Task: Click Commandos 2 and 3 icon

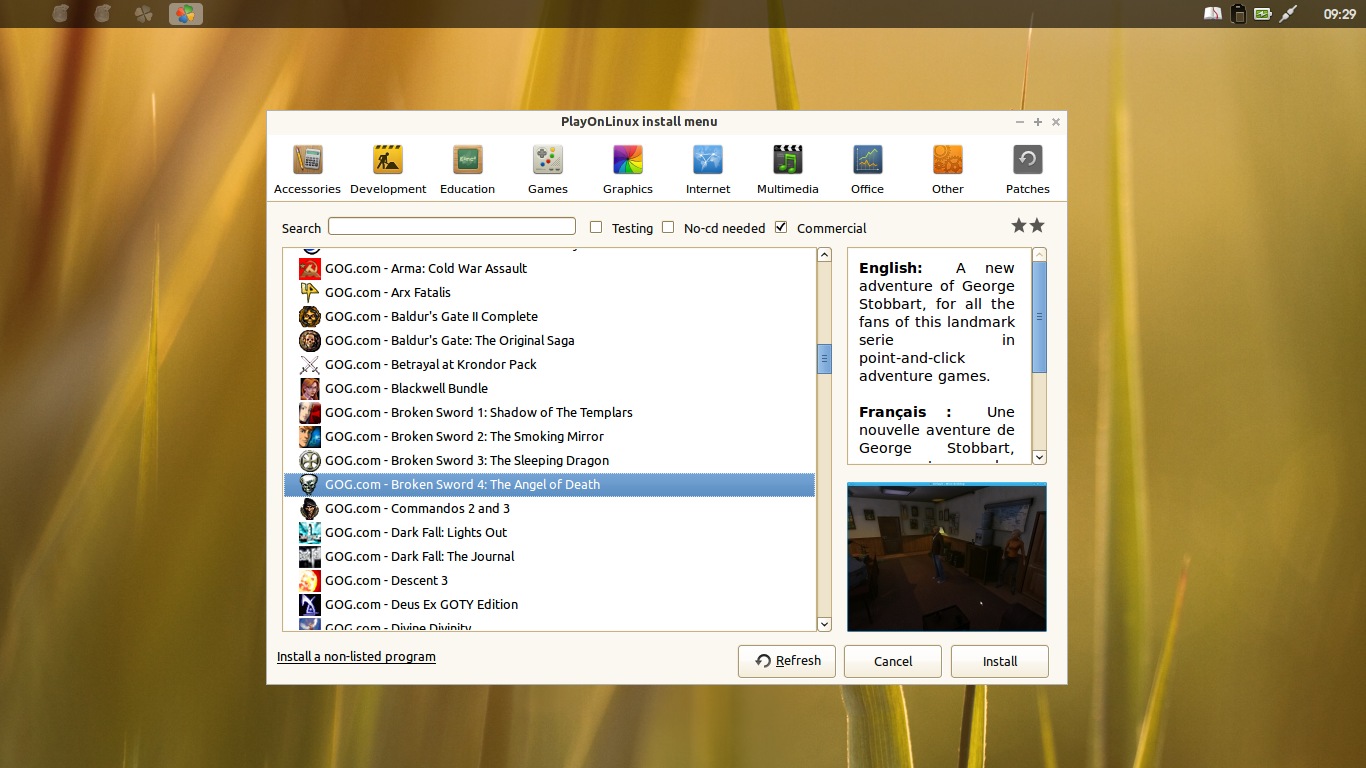Action: click(x=310, y=508)
